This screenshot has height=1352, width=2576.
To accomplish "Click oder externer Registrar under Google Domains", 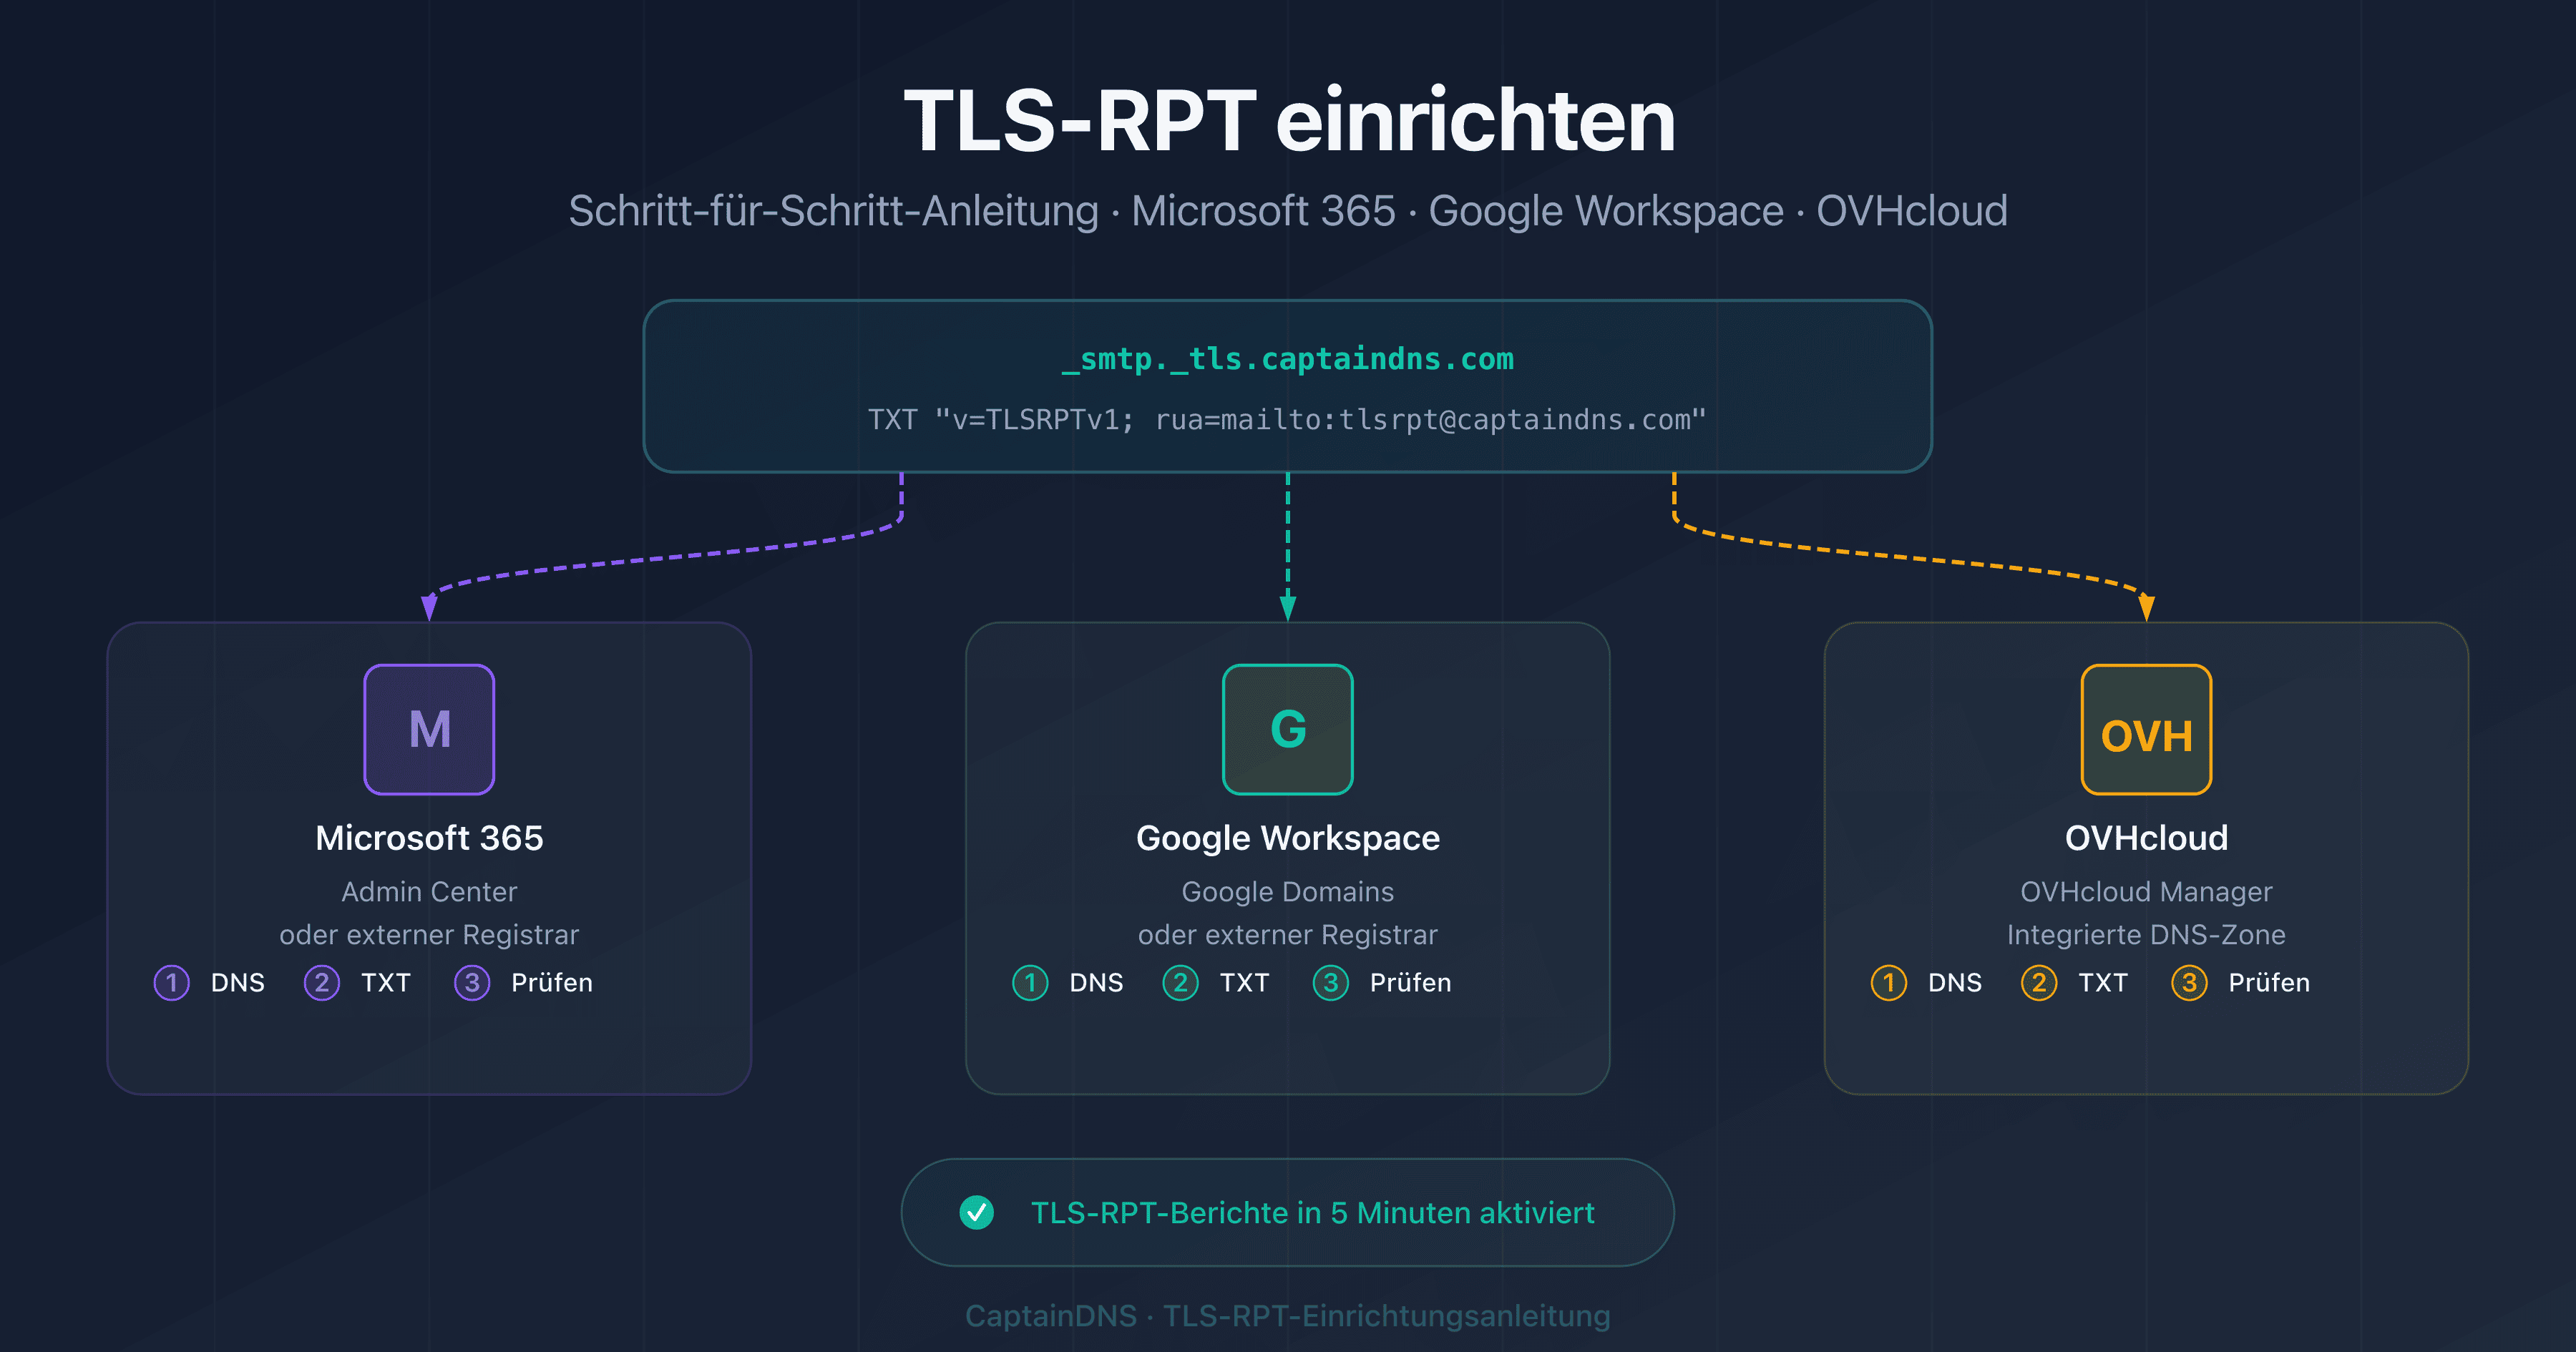I will 1288,934.
